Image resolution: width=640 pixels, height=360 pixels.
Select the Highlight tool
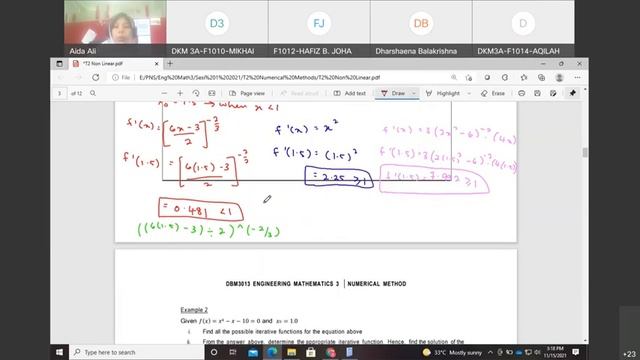tap(443, 93)
